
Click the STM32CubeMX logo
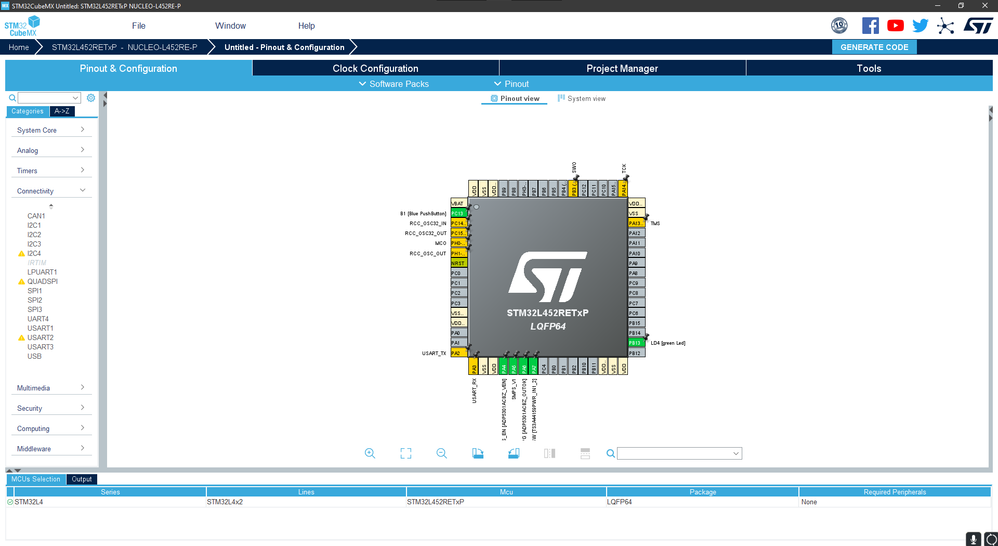(22, 26)
